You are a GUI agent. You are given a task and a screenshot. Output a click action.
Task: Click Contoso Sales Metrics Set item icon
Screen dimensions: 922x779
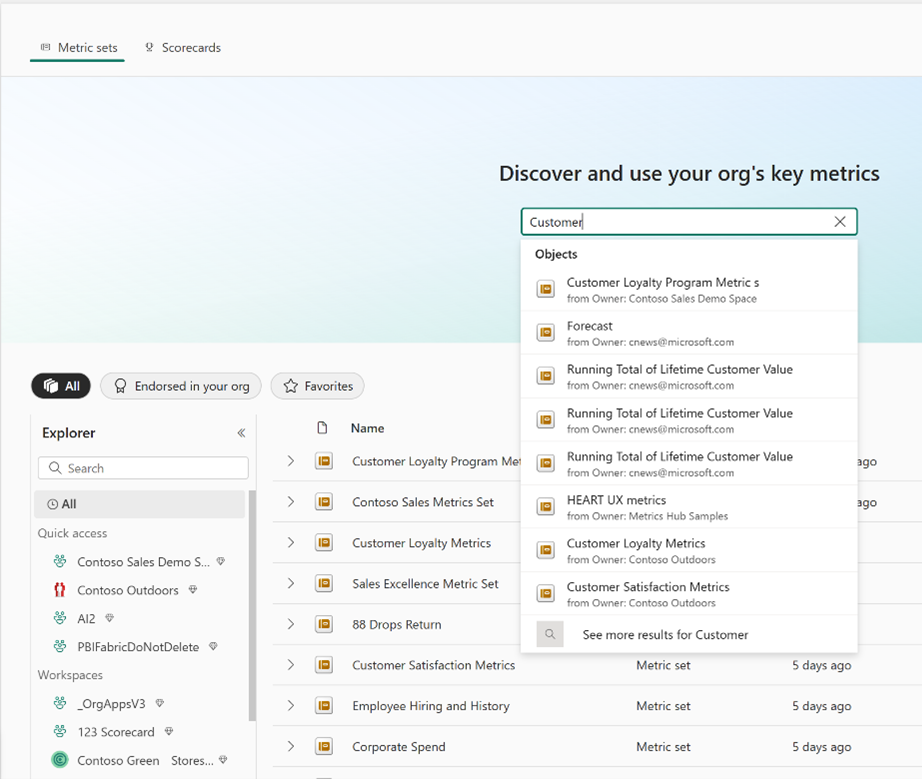click(324, 502)
